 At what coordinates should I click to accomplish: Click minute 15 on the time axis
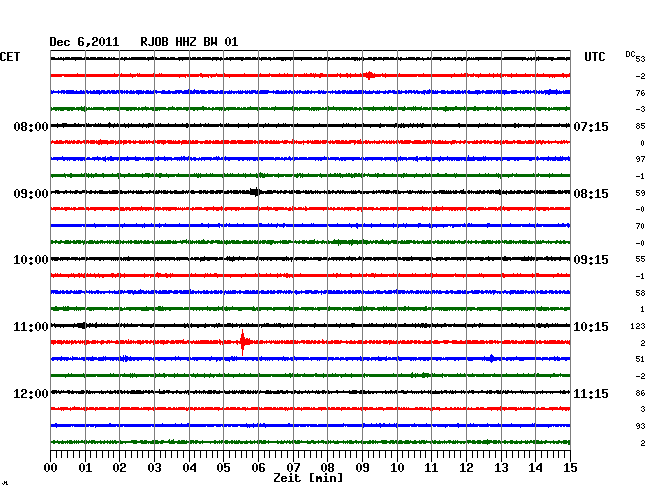point(570,468)
